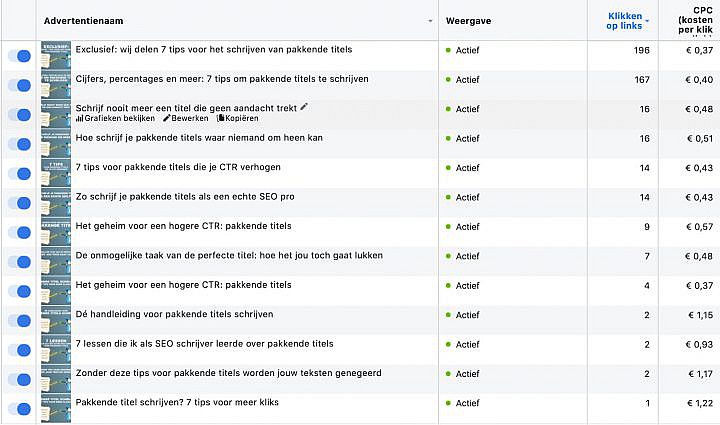The image size is (720, 425).
Task: Open thumbnail of 'Zonder deze tips' ad
Action: click(56, 379)
